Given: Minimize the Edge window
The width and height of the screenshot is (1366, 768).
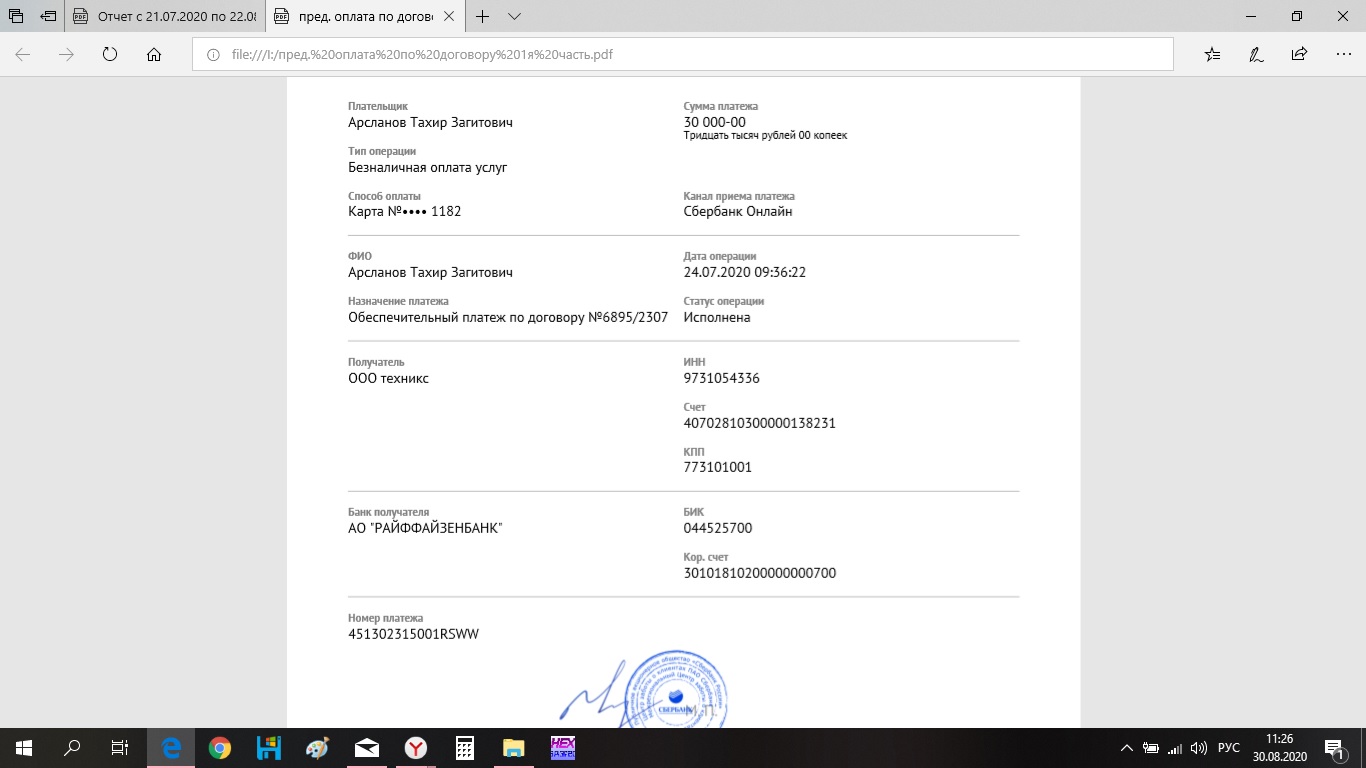Looking at the screenshot, I should (x=1251, y=16).
